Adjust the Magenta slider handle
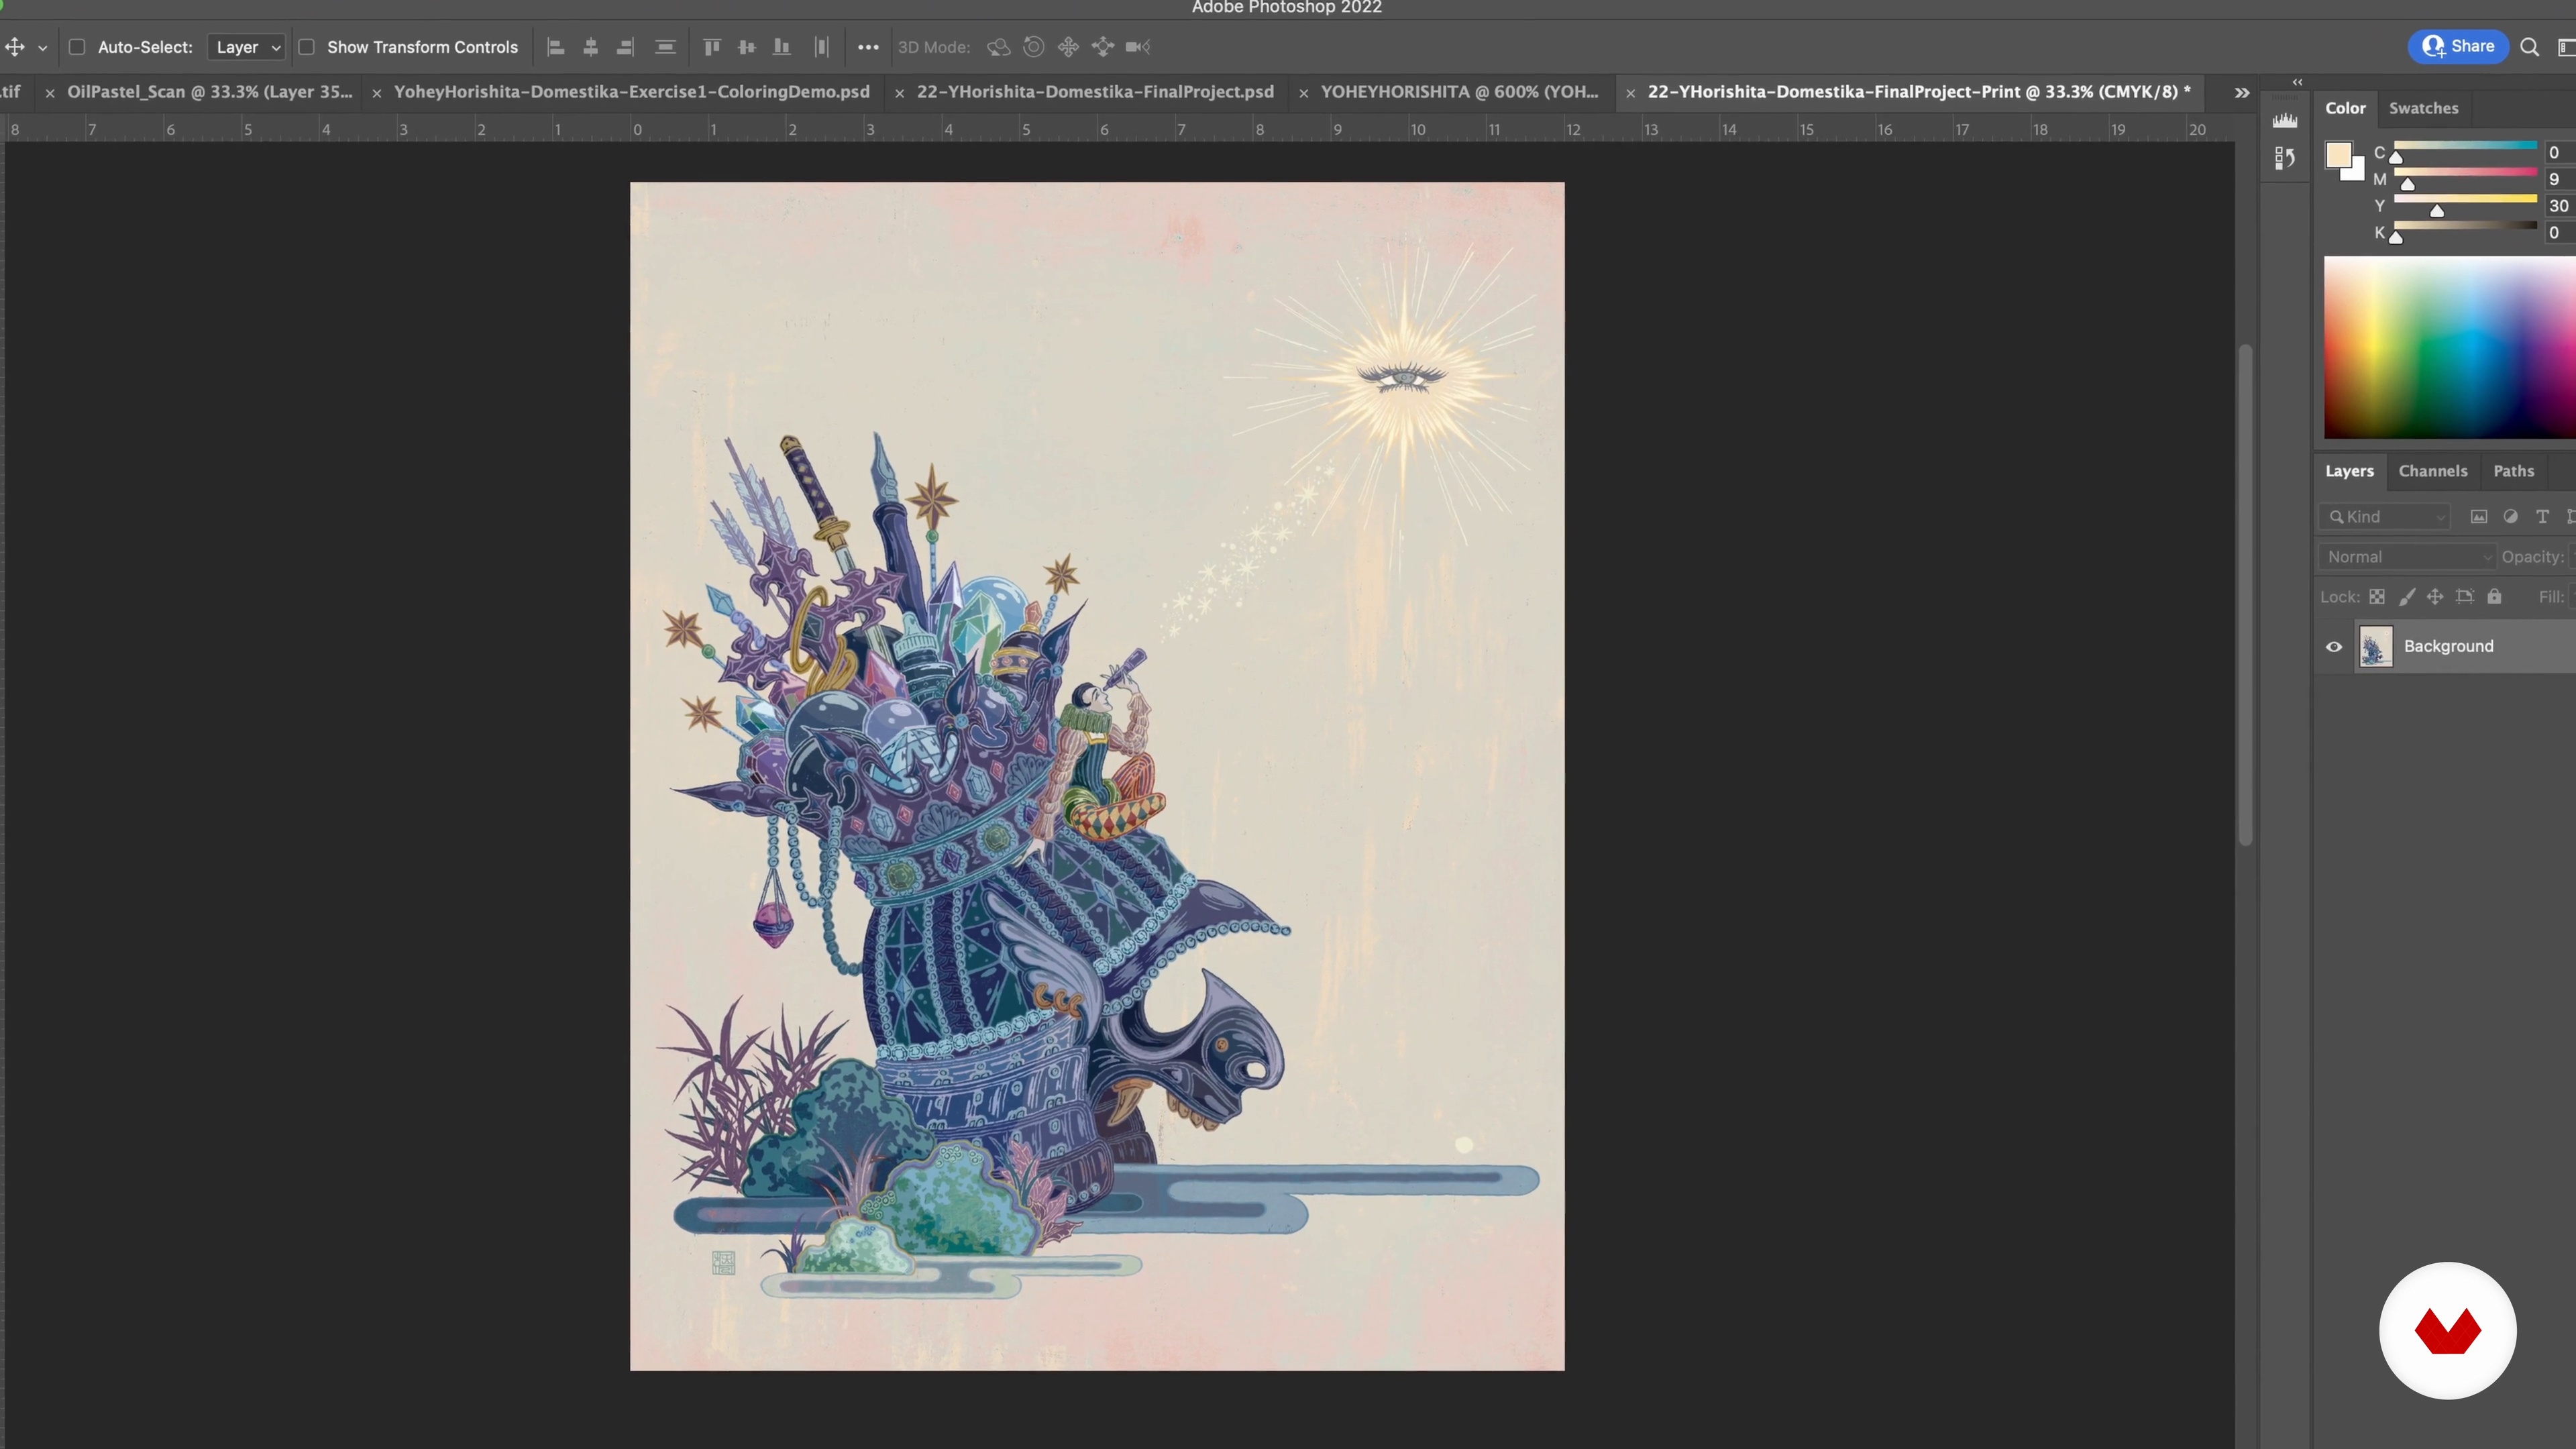 [x=2408, y=184]
